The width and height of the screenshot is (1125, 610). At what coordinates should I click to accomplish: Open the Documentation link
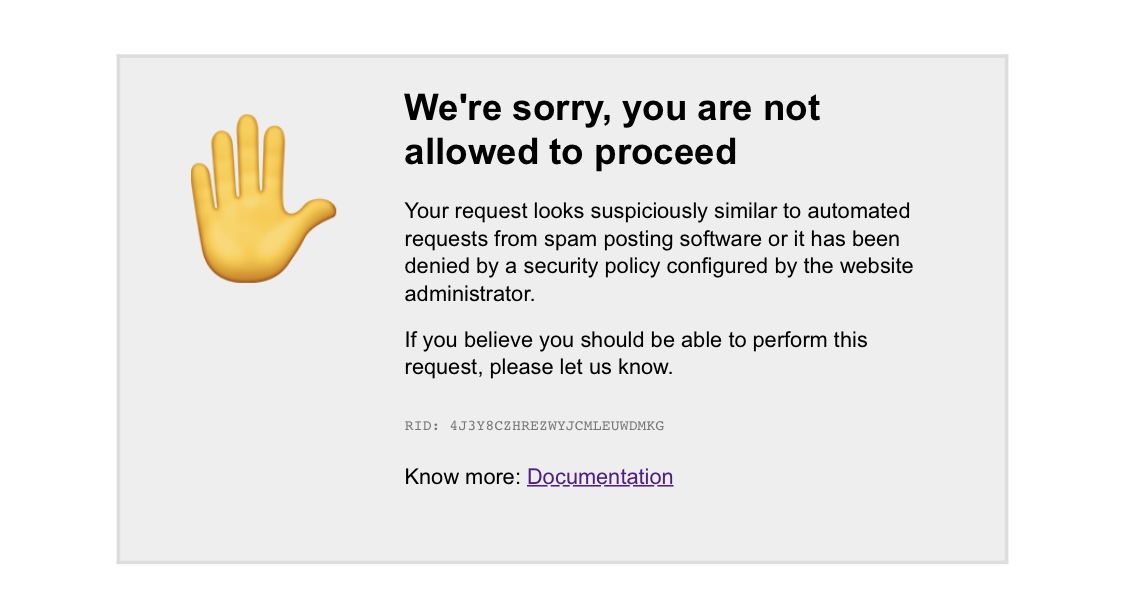click(600, 477)
